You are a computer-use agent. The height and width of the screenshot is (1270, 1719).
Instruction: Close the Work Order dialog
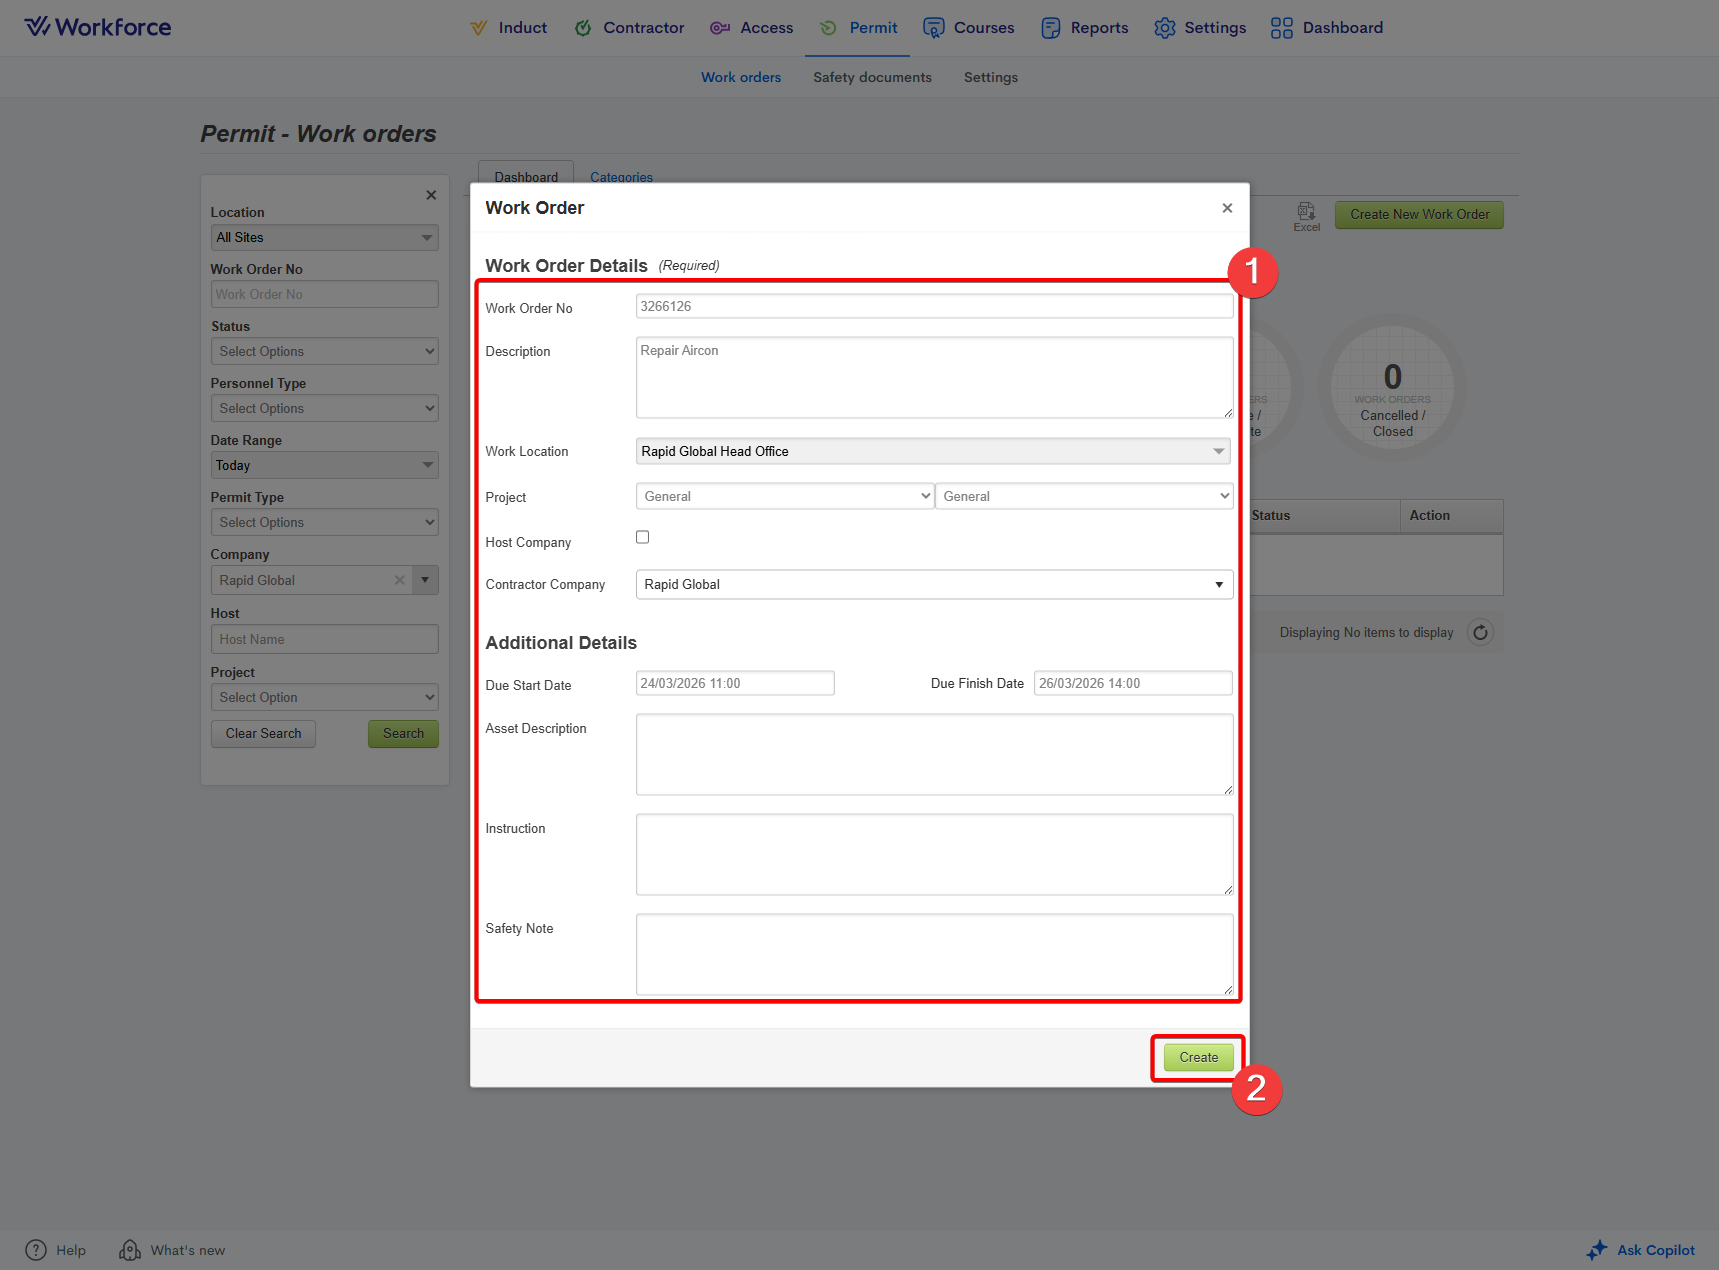pyautogui.click(x=1227, y=208)
